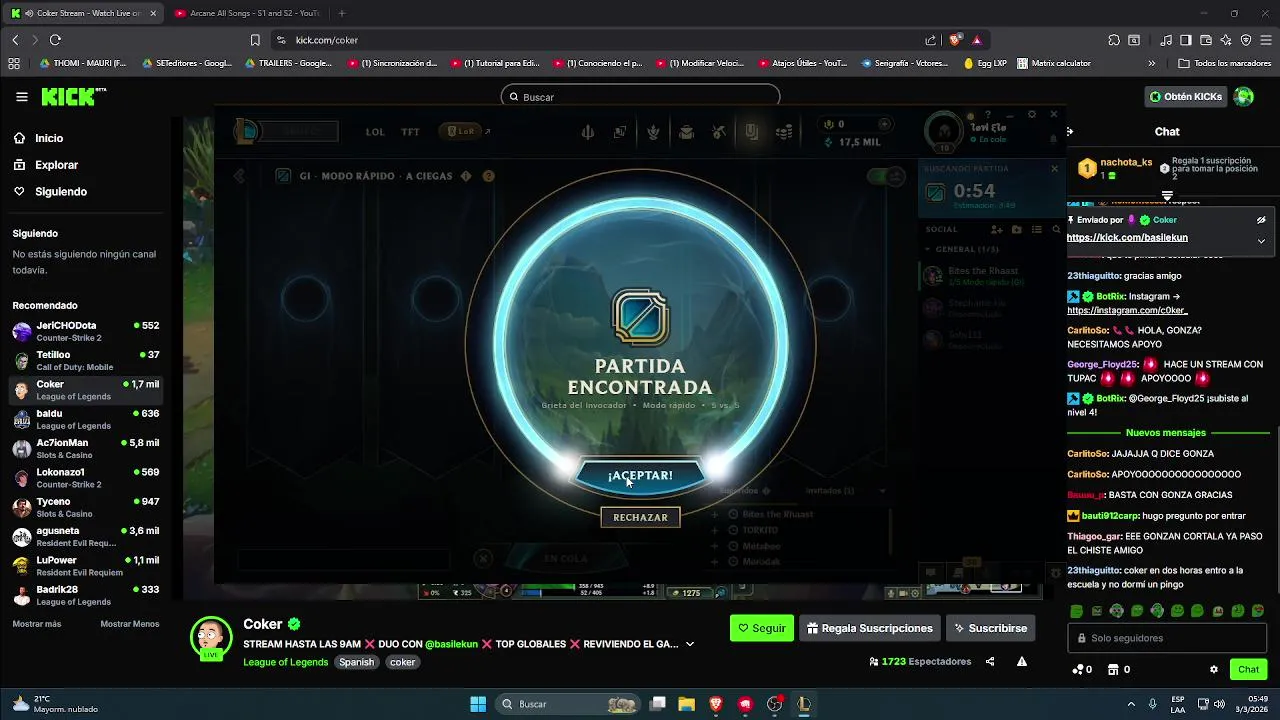Open user profile avatar menu

tap(1243, 97)
